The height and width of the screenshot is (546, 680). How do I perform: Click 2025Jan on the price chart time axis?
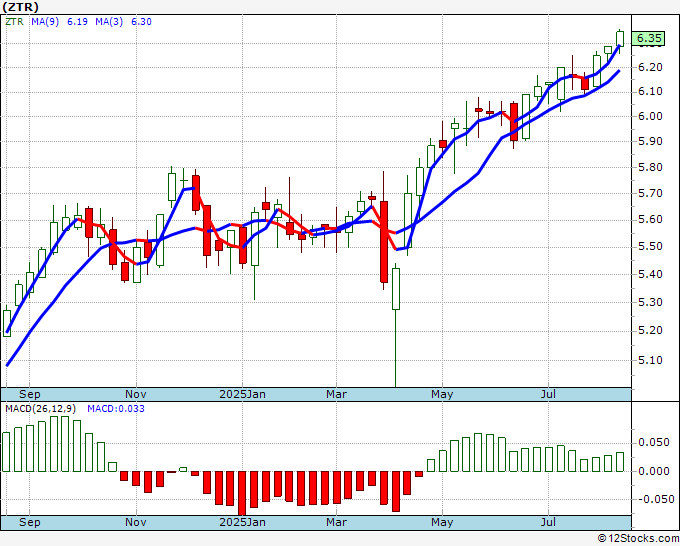pos(242,394)
